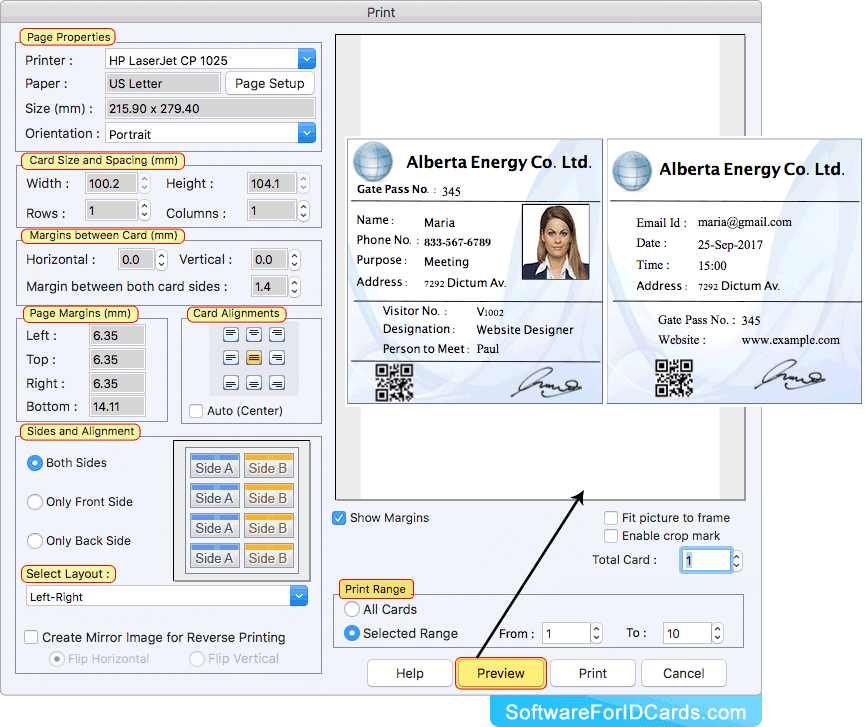Click last row Side A layout tile
Screen dimensions: 865x727
(215, 555)
